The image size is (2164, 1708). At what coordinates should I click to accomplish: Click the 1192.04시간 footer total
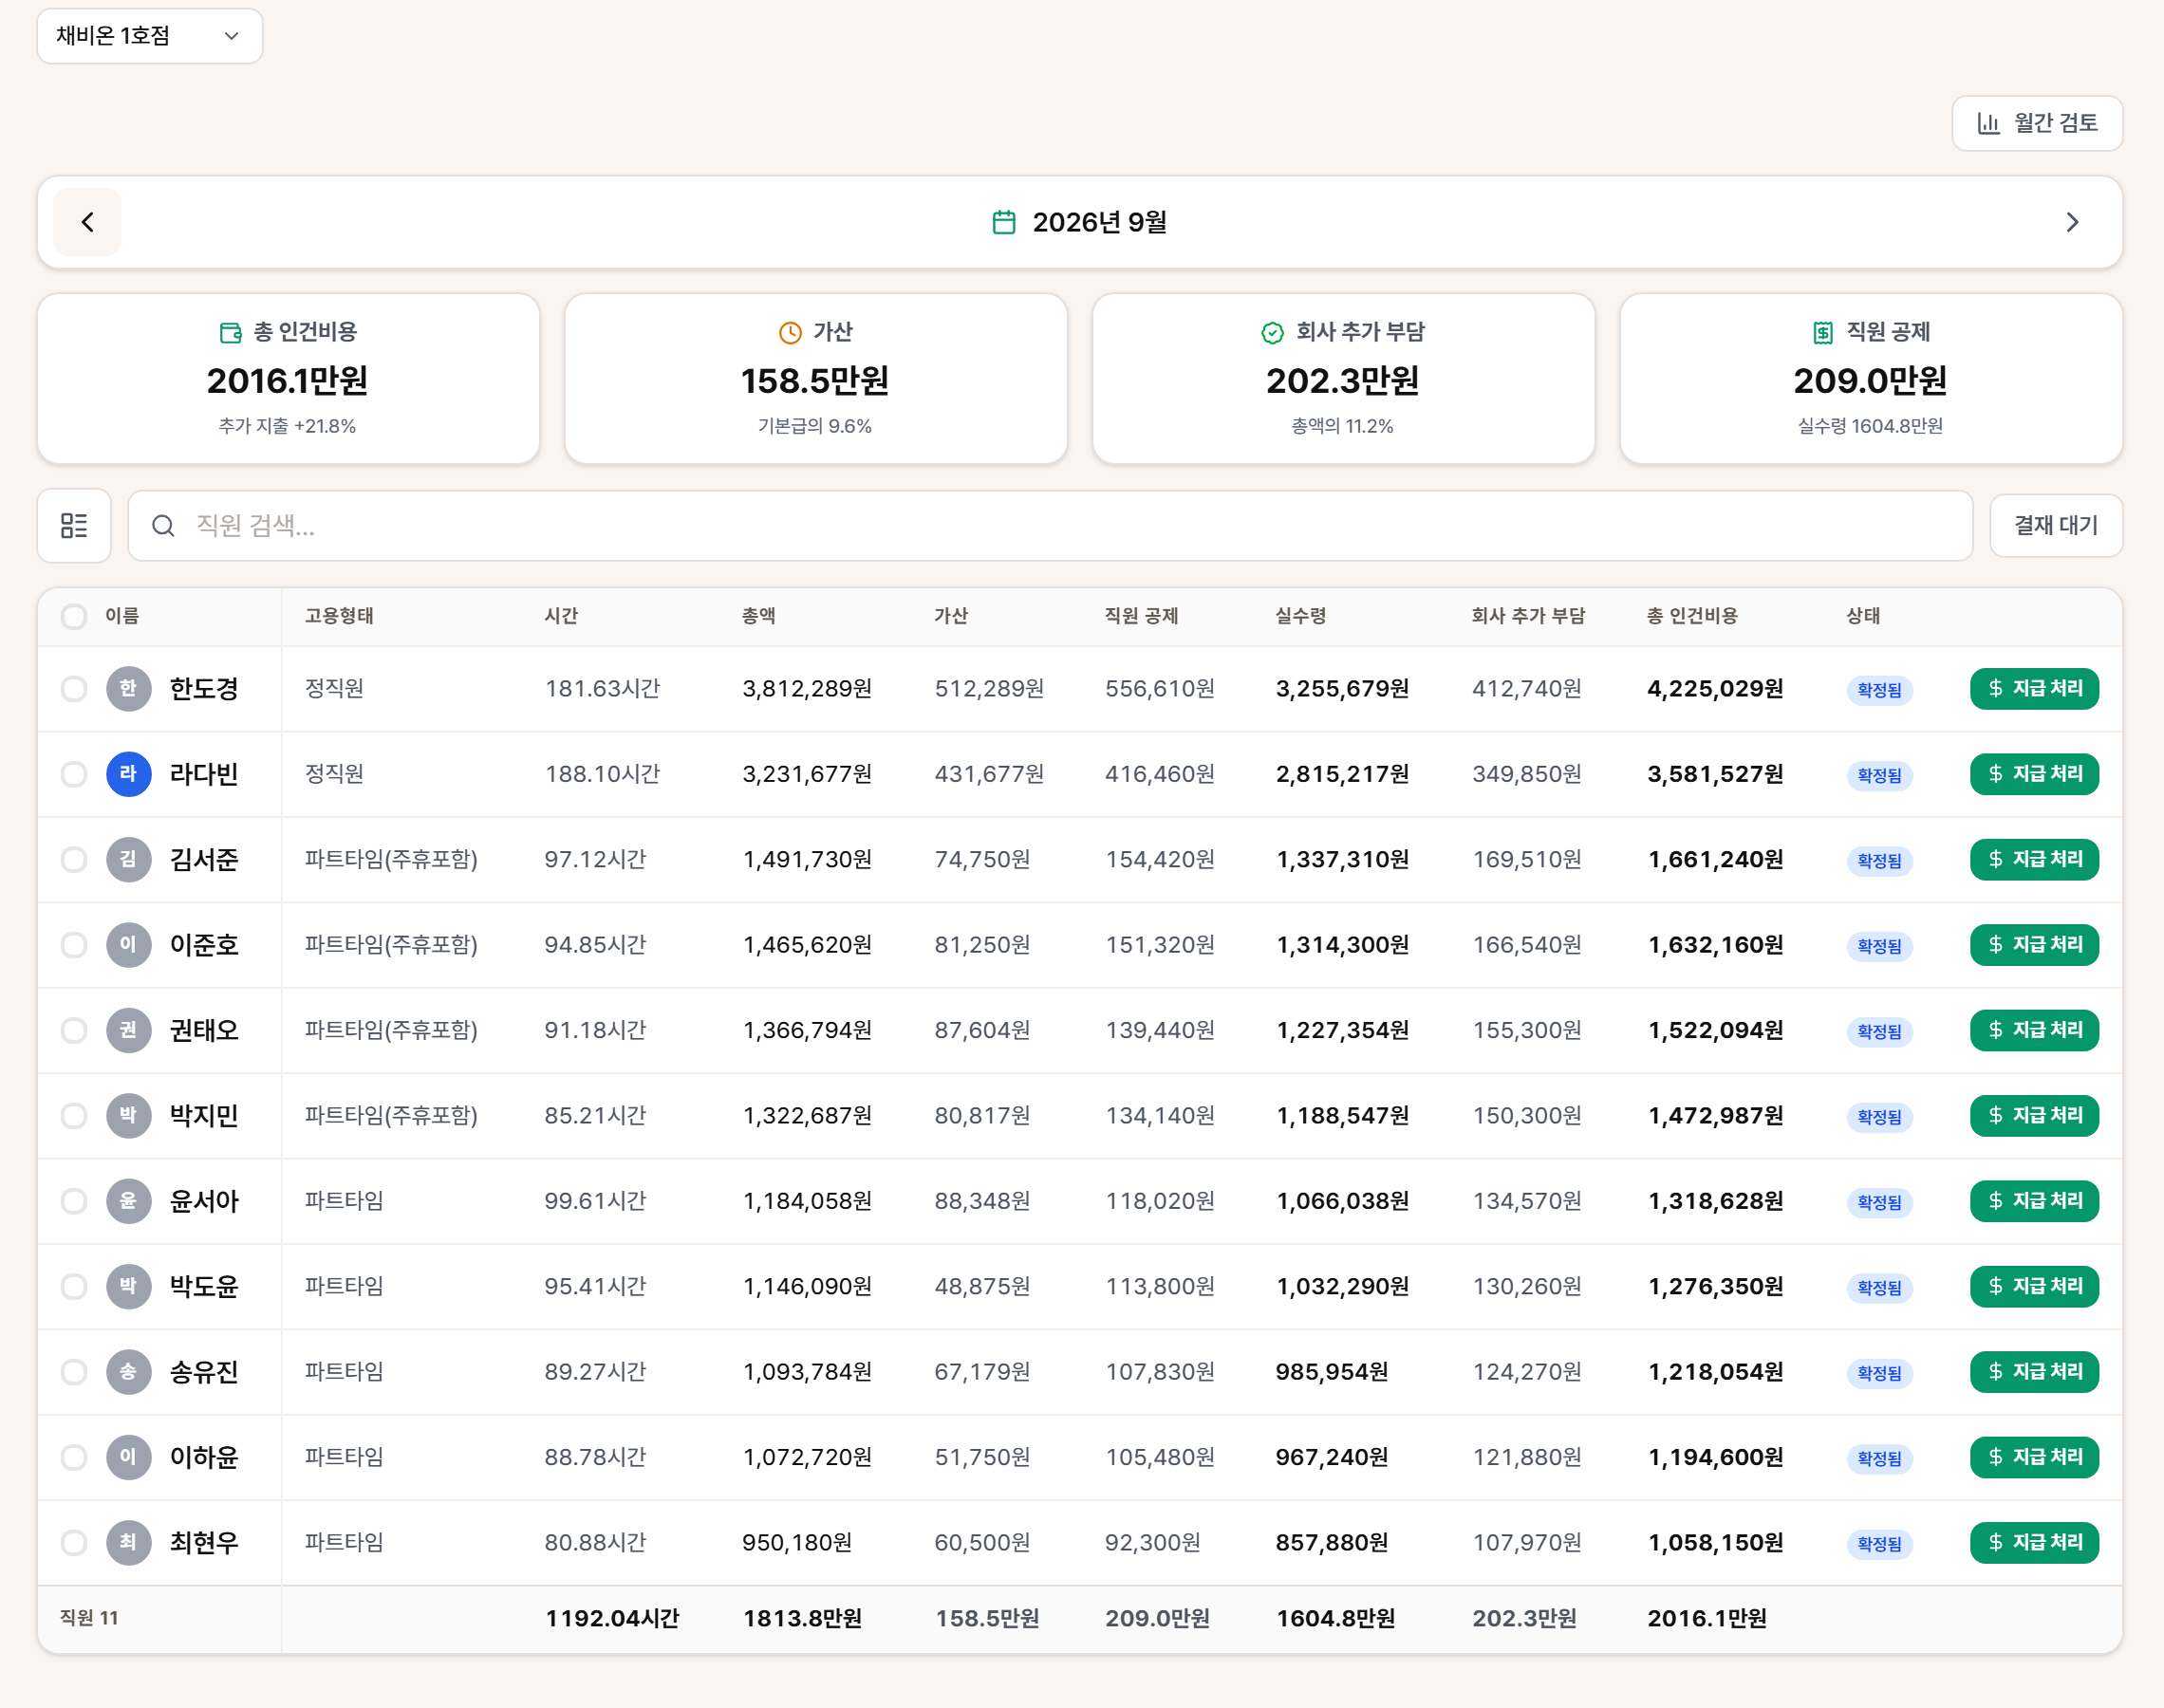(x=612, y=1619)
